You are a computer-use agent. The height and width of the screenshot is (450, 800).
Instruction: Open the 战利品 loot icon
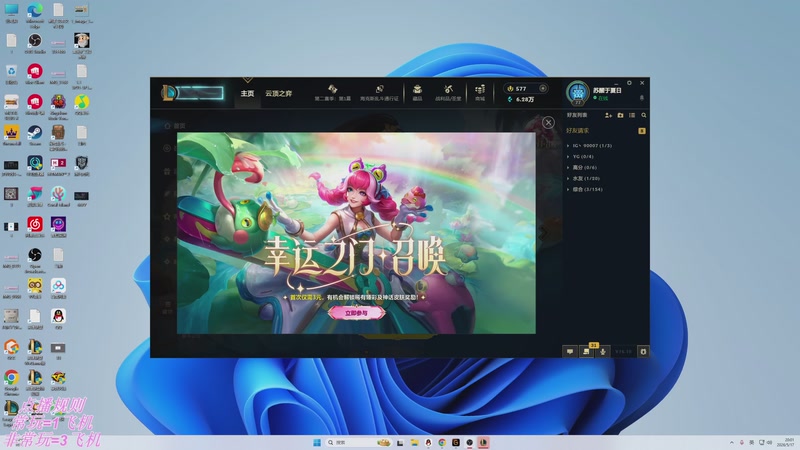(448, 92)
